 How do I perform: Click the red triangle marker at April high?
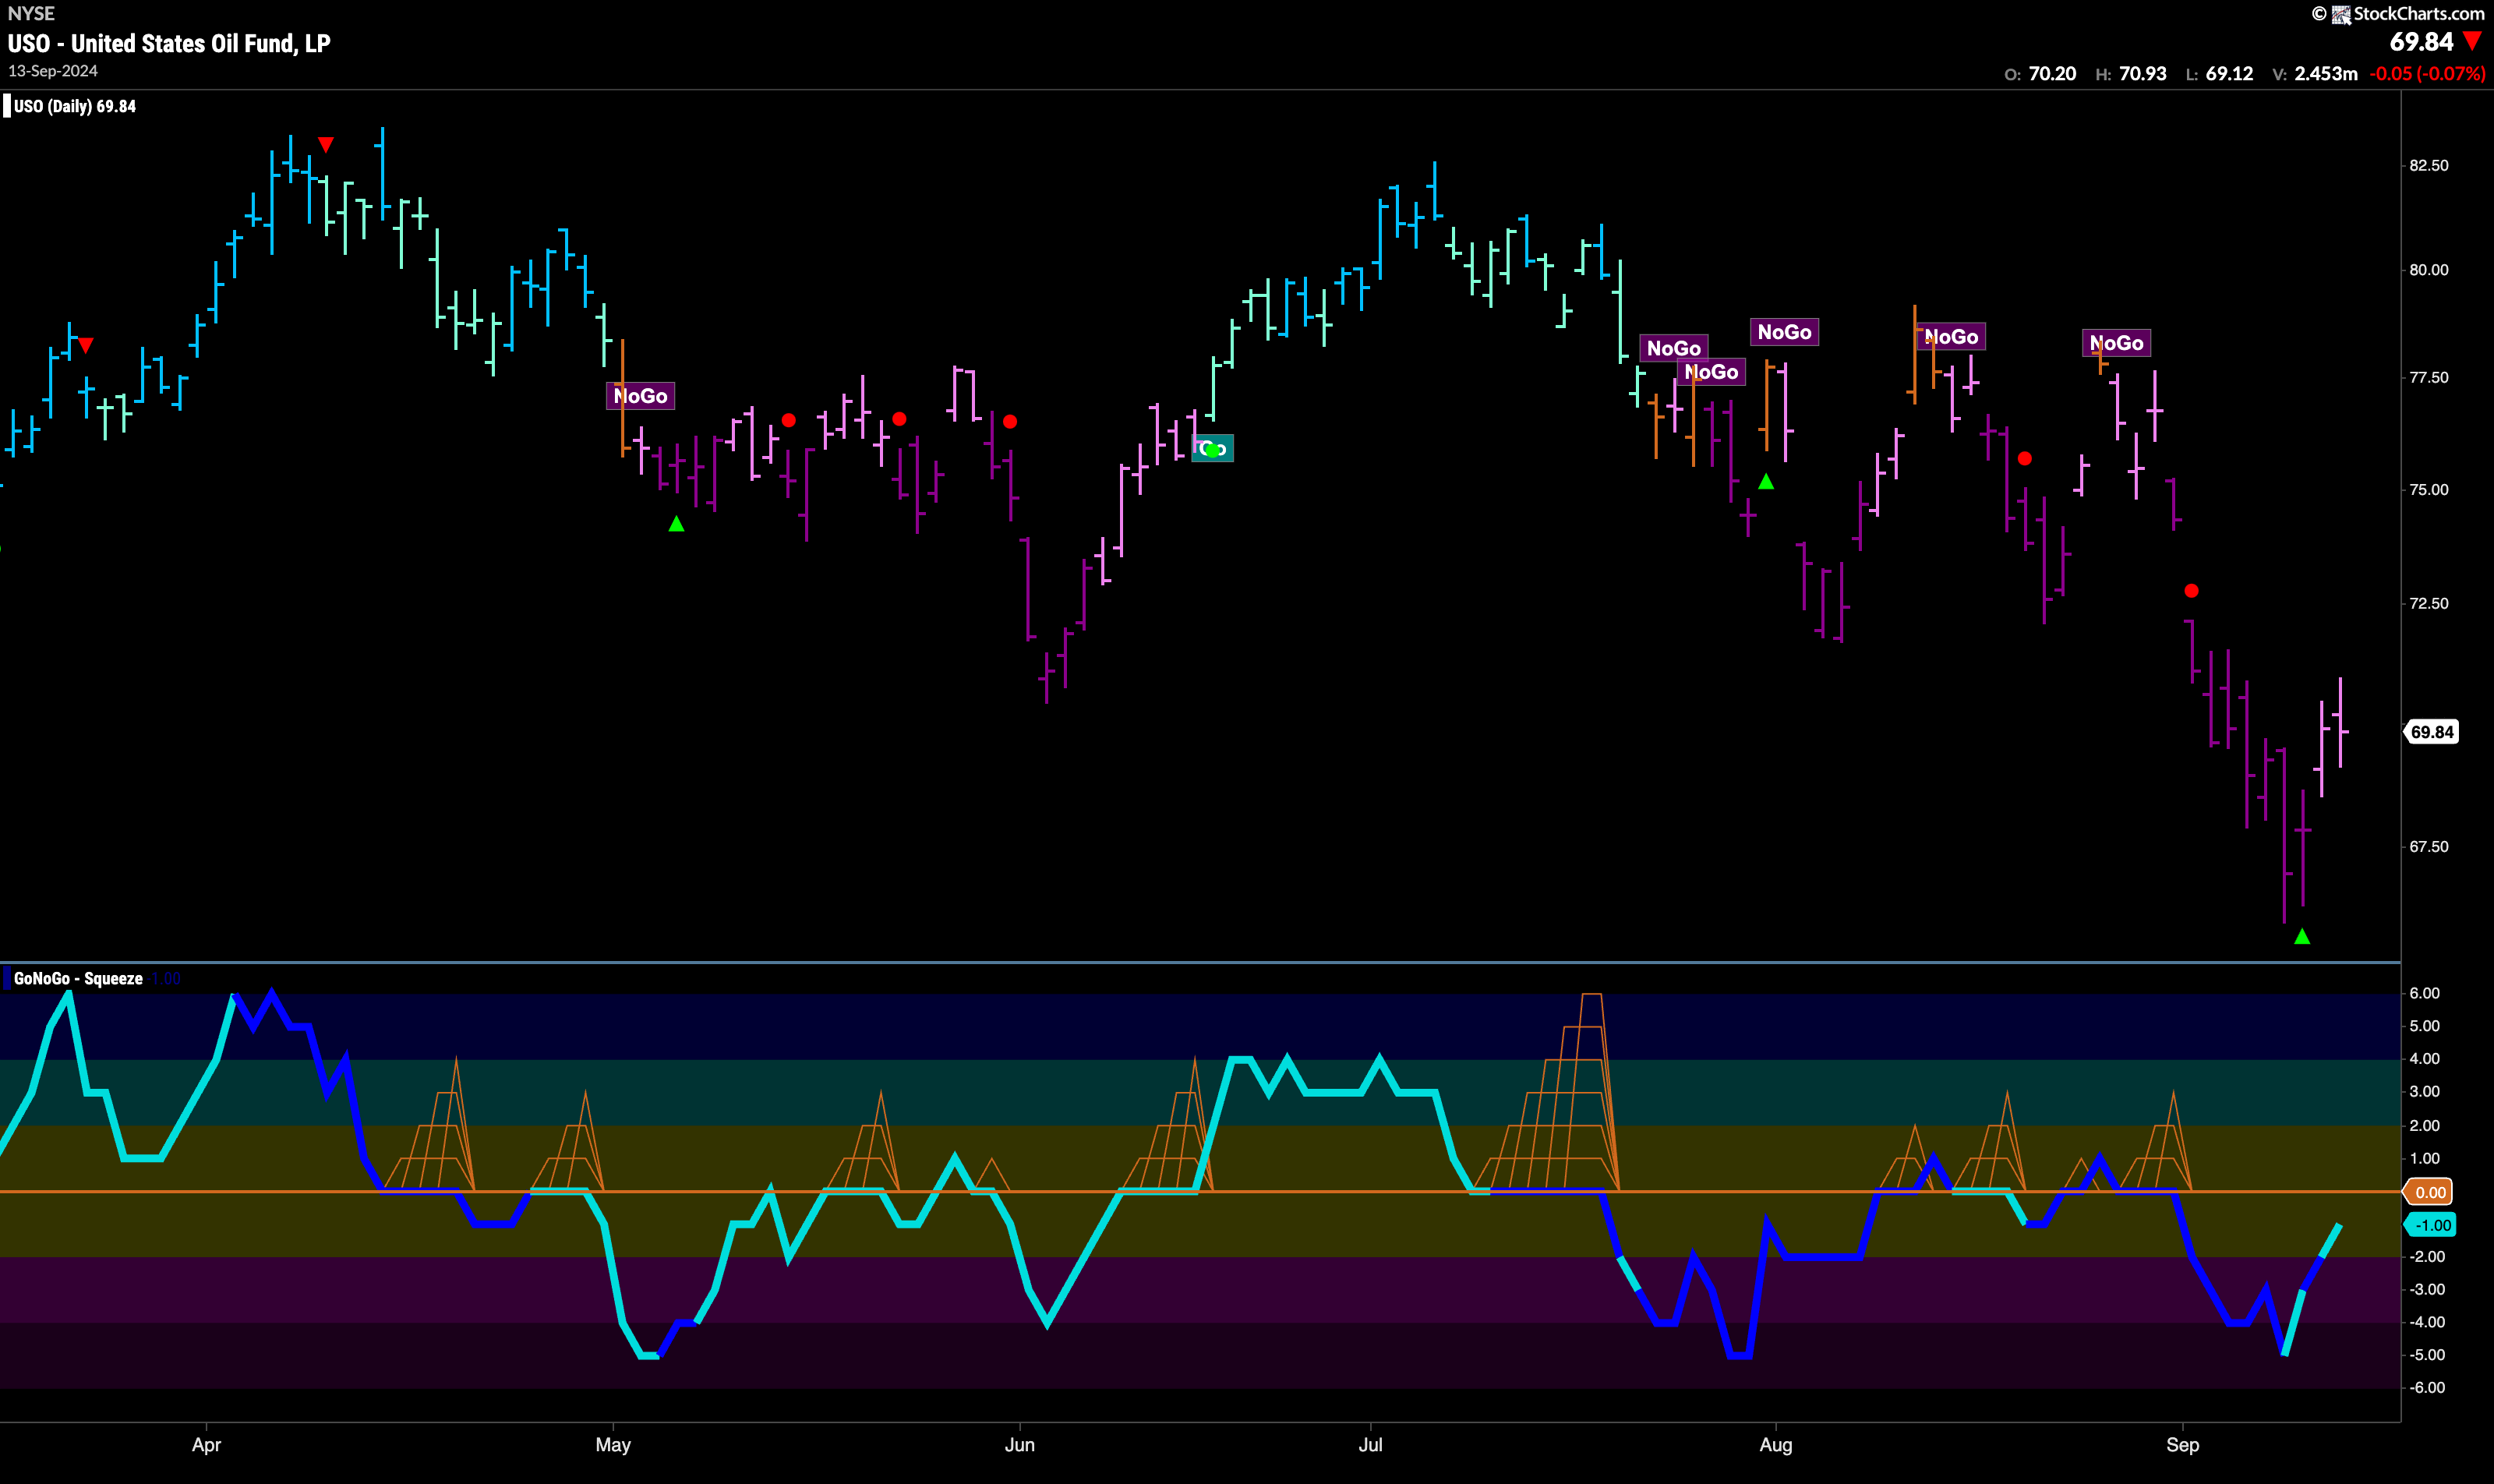click(325, 145)
